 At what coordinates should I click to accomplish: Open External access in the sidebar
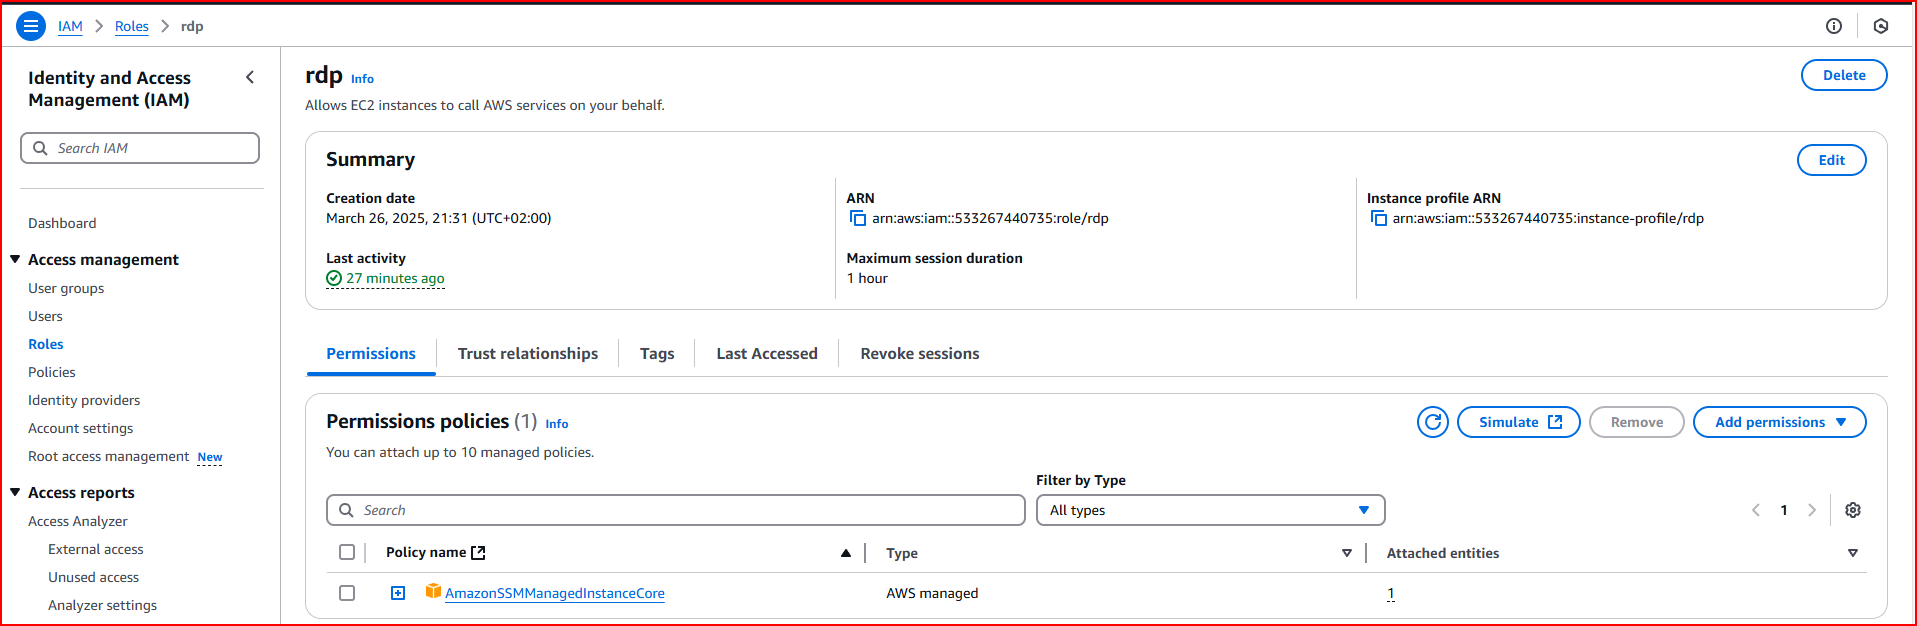(x=96, y=549)
